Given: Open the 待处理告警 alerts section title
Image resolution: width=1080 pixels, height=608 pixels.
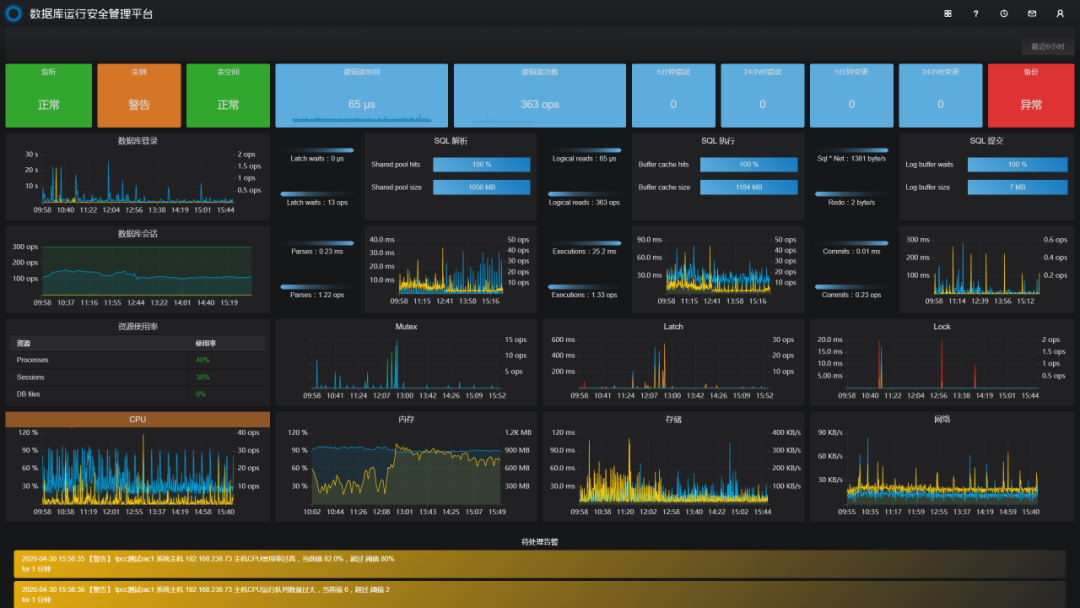Looking at the screenshot, I should click(x=540, y=542).
